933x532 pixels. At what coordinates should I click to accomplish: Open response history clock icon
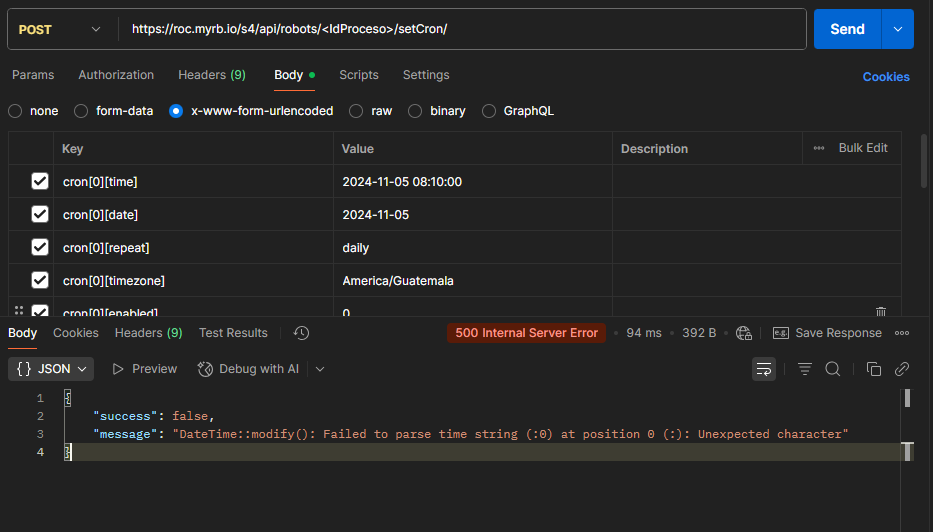click(x=301, y=333)
